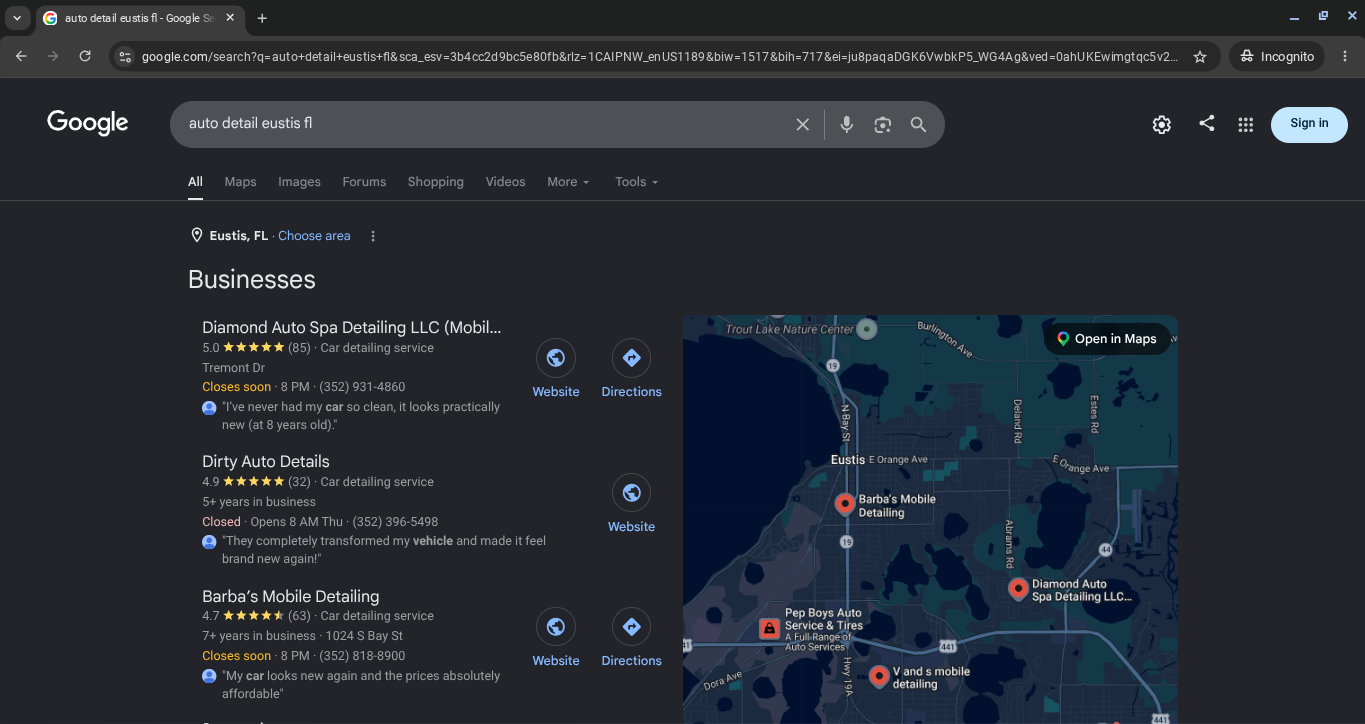Clear the search box with the X icon
Image resolution: width=1365 pixels, height=724 pixels.
click(802, 125)
